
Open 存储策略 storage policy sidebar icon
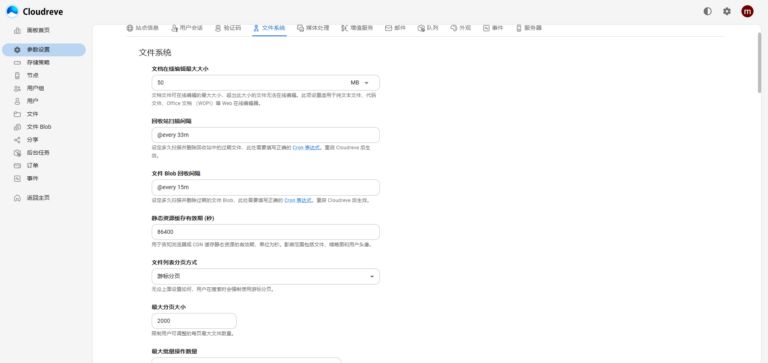point(18,63)
